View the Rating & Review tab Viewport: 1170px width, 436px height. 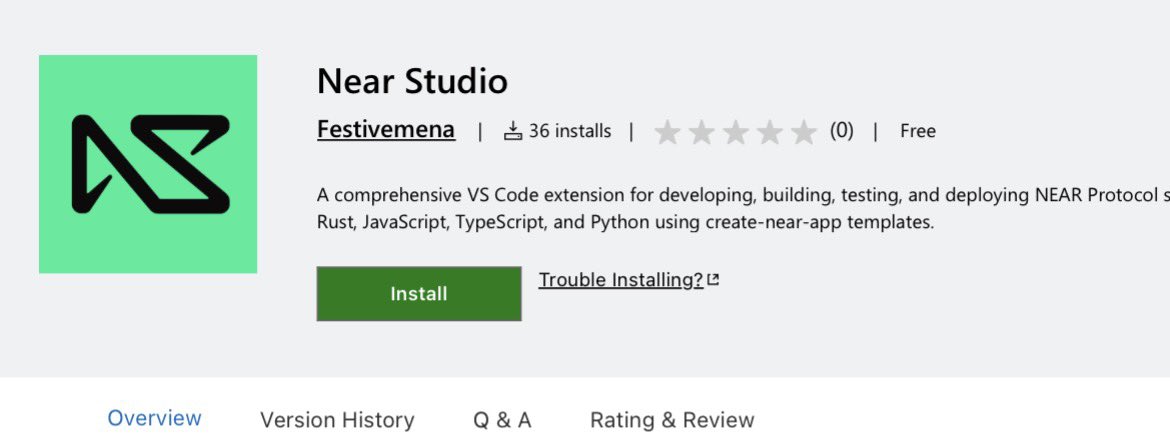[x=672, y=420]
